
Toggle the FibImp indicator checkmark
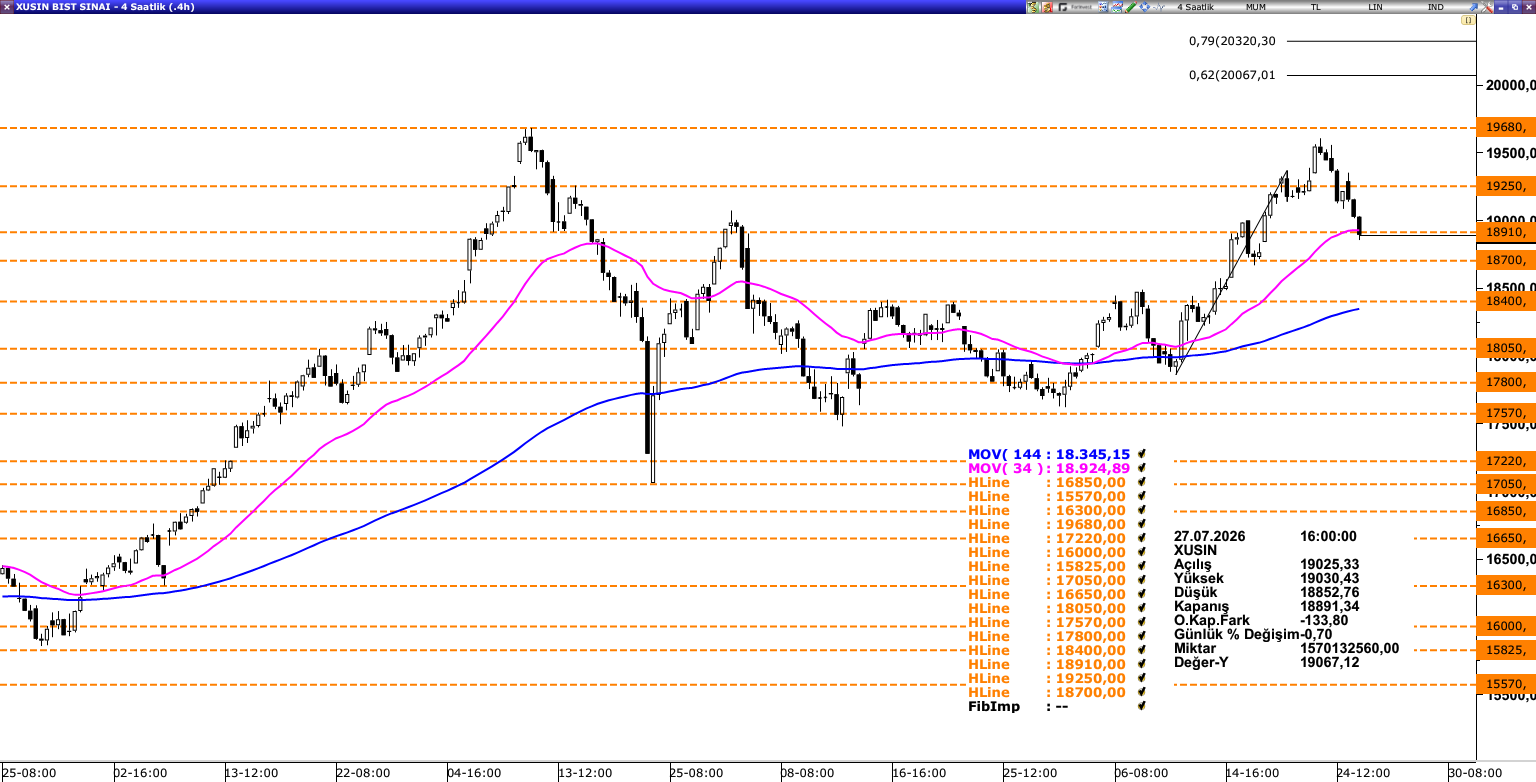[x=1142, y=706]
